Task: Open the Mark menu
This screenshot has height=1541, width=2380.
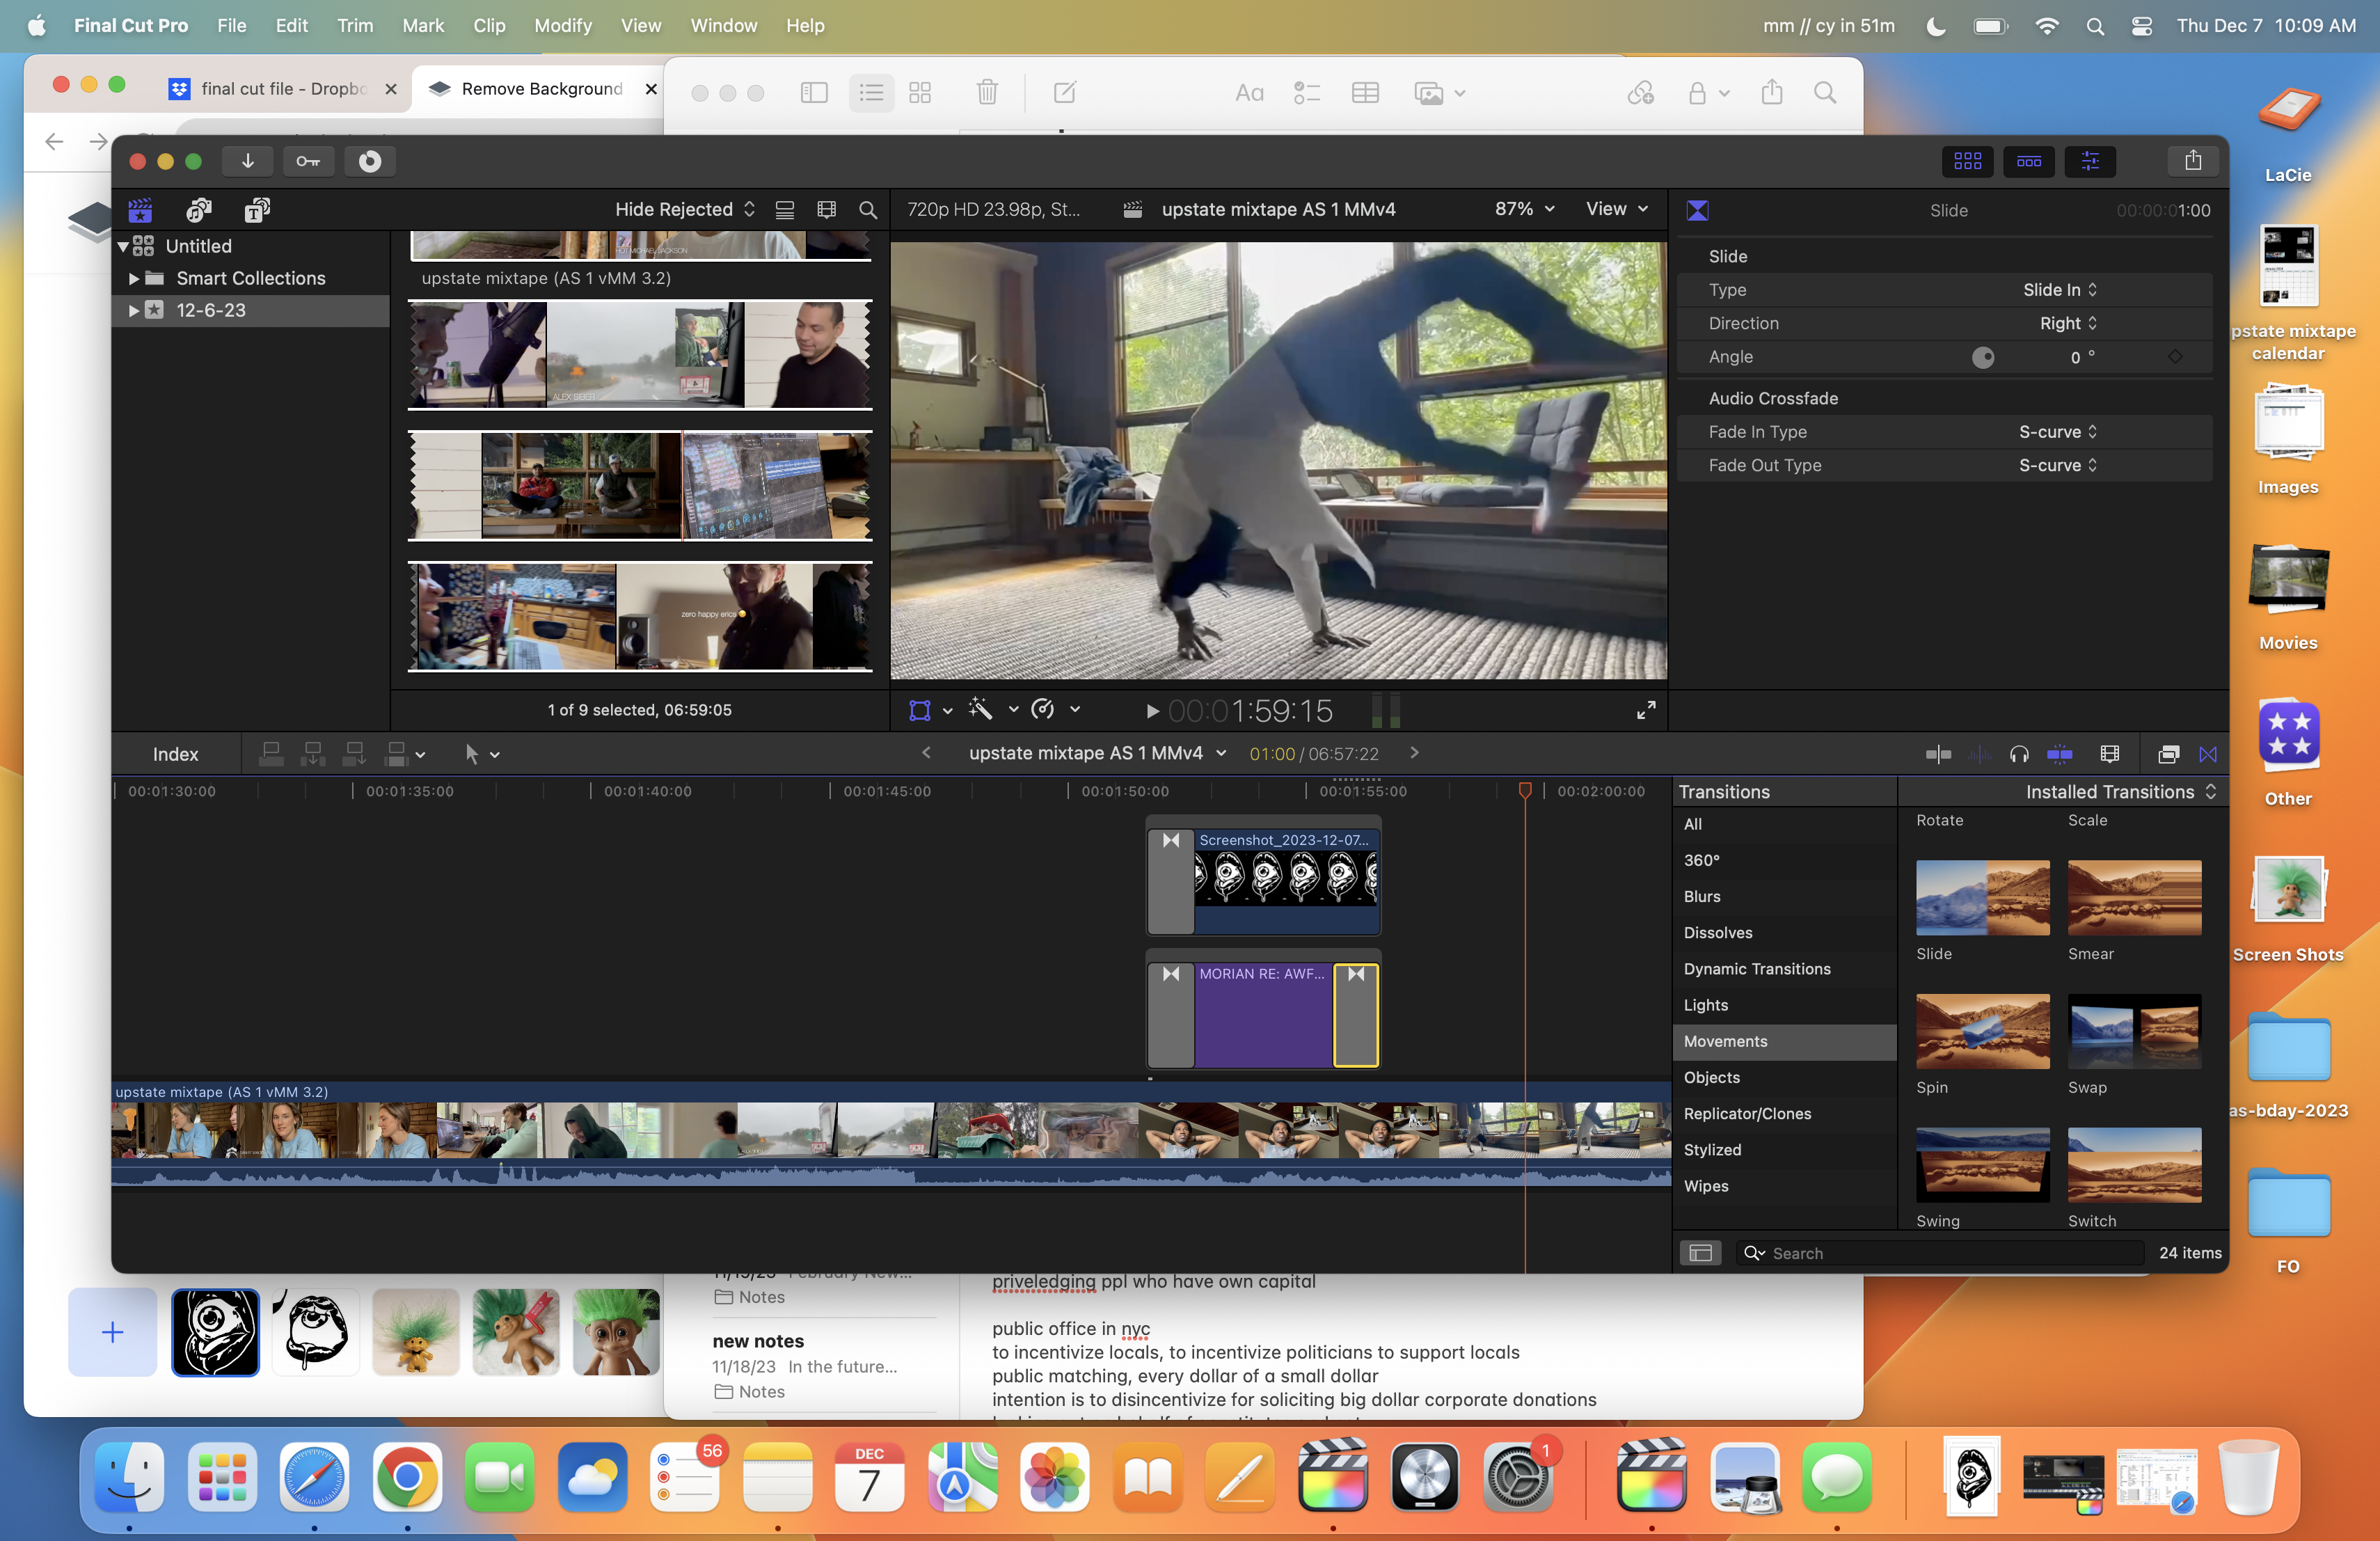Action: pyautogui.click(x=423, y=25)
